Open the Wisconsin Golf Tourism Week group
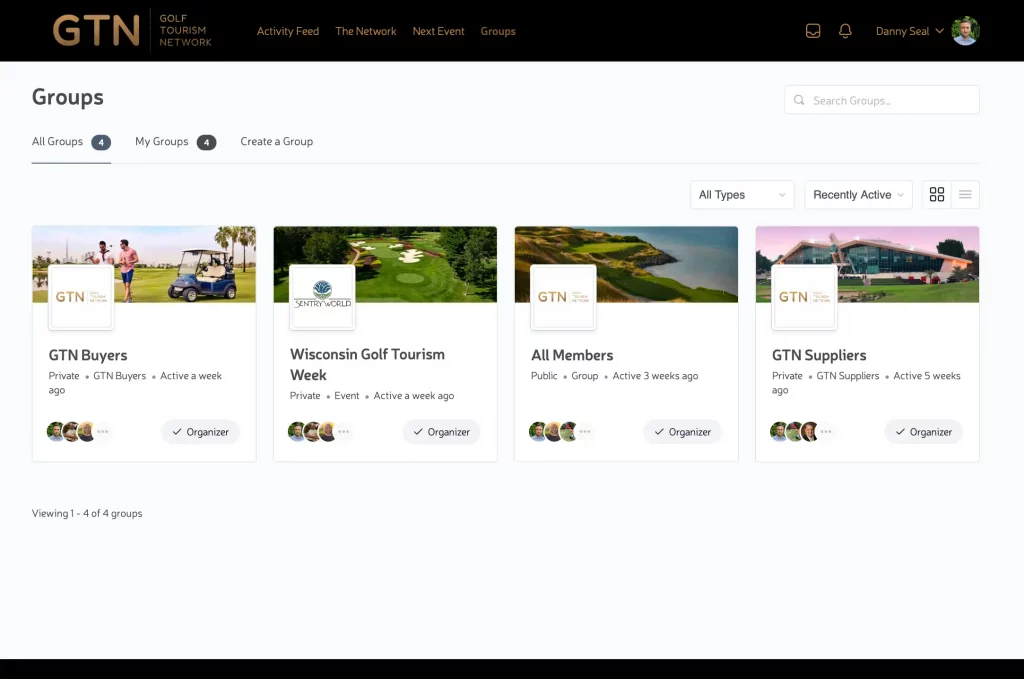 [x=367, y=364]
